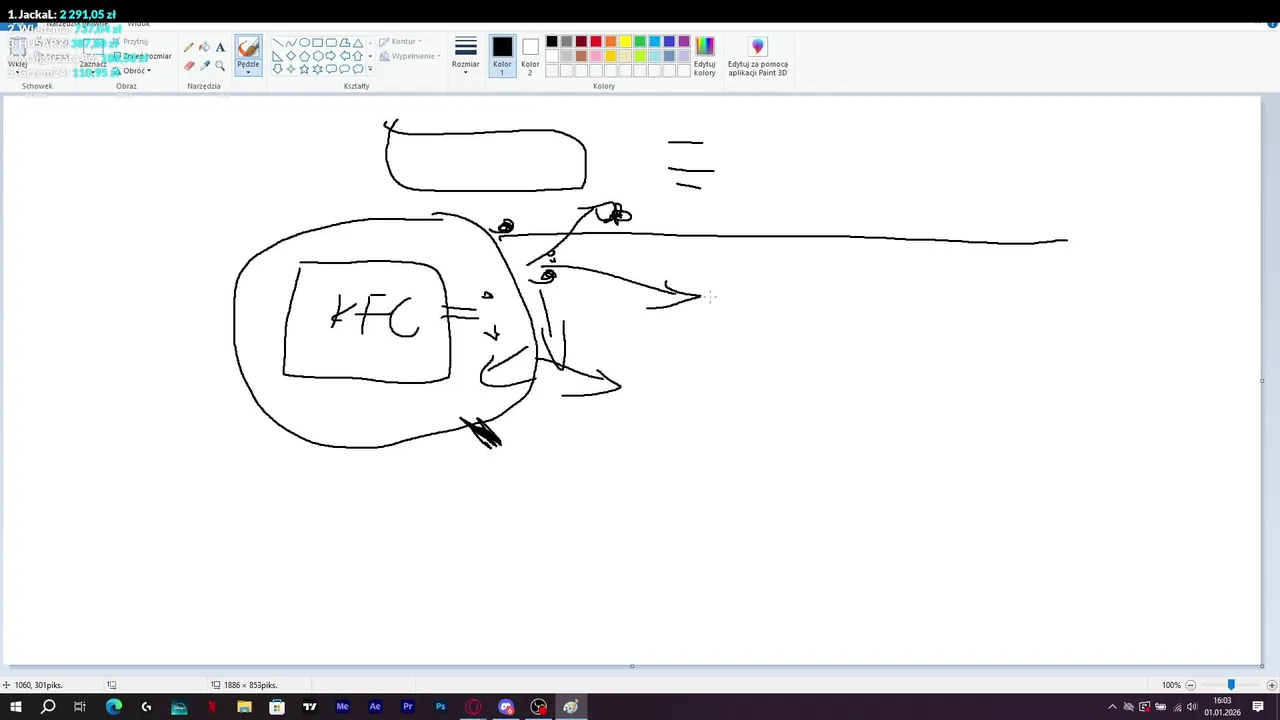Image resolution: width=1280 pixels, height=720 pixels.
Task: Select the Color picker eyedropper tool
Action: [204, 65]
